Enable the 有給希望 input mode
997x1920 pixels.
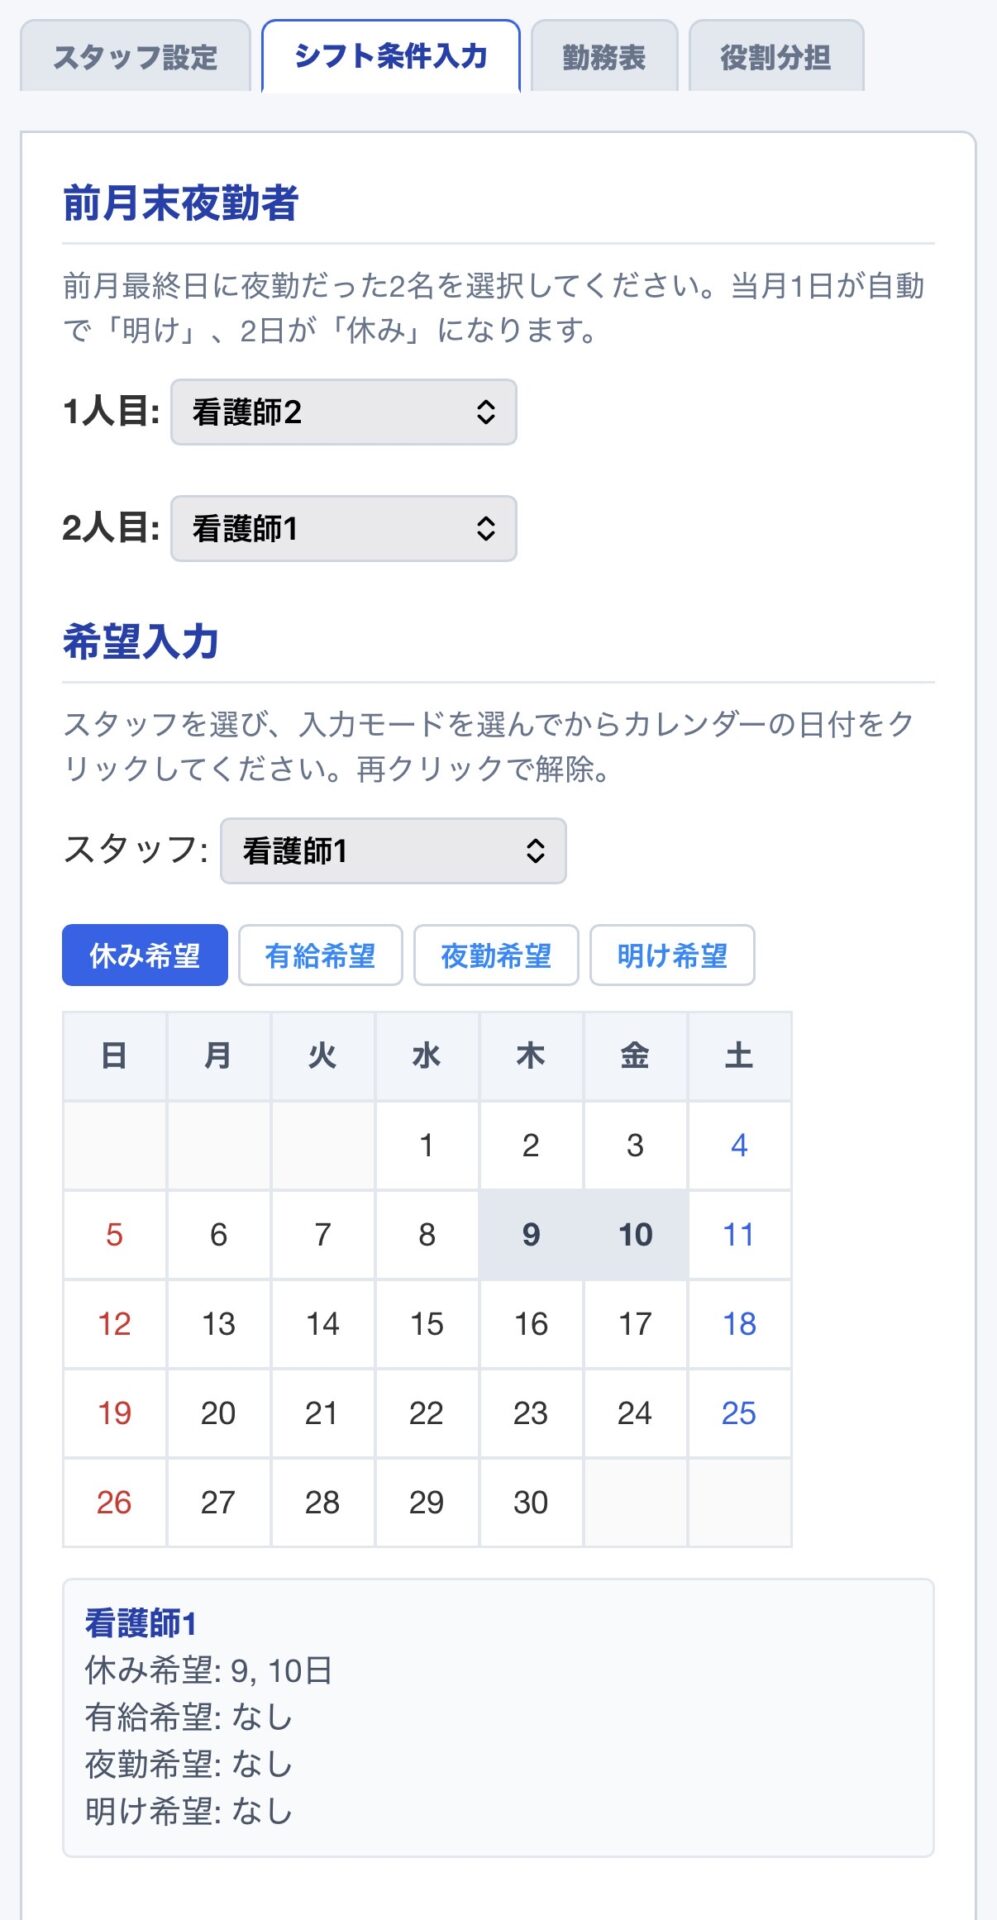[x=320, y=956]
